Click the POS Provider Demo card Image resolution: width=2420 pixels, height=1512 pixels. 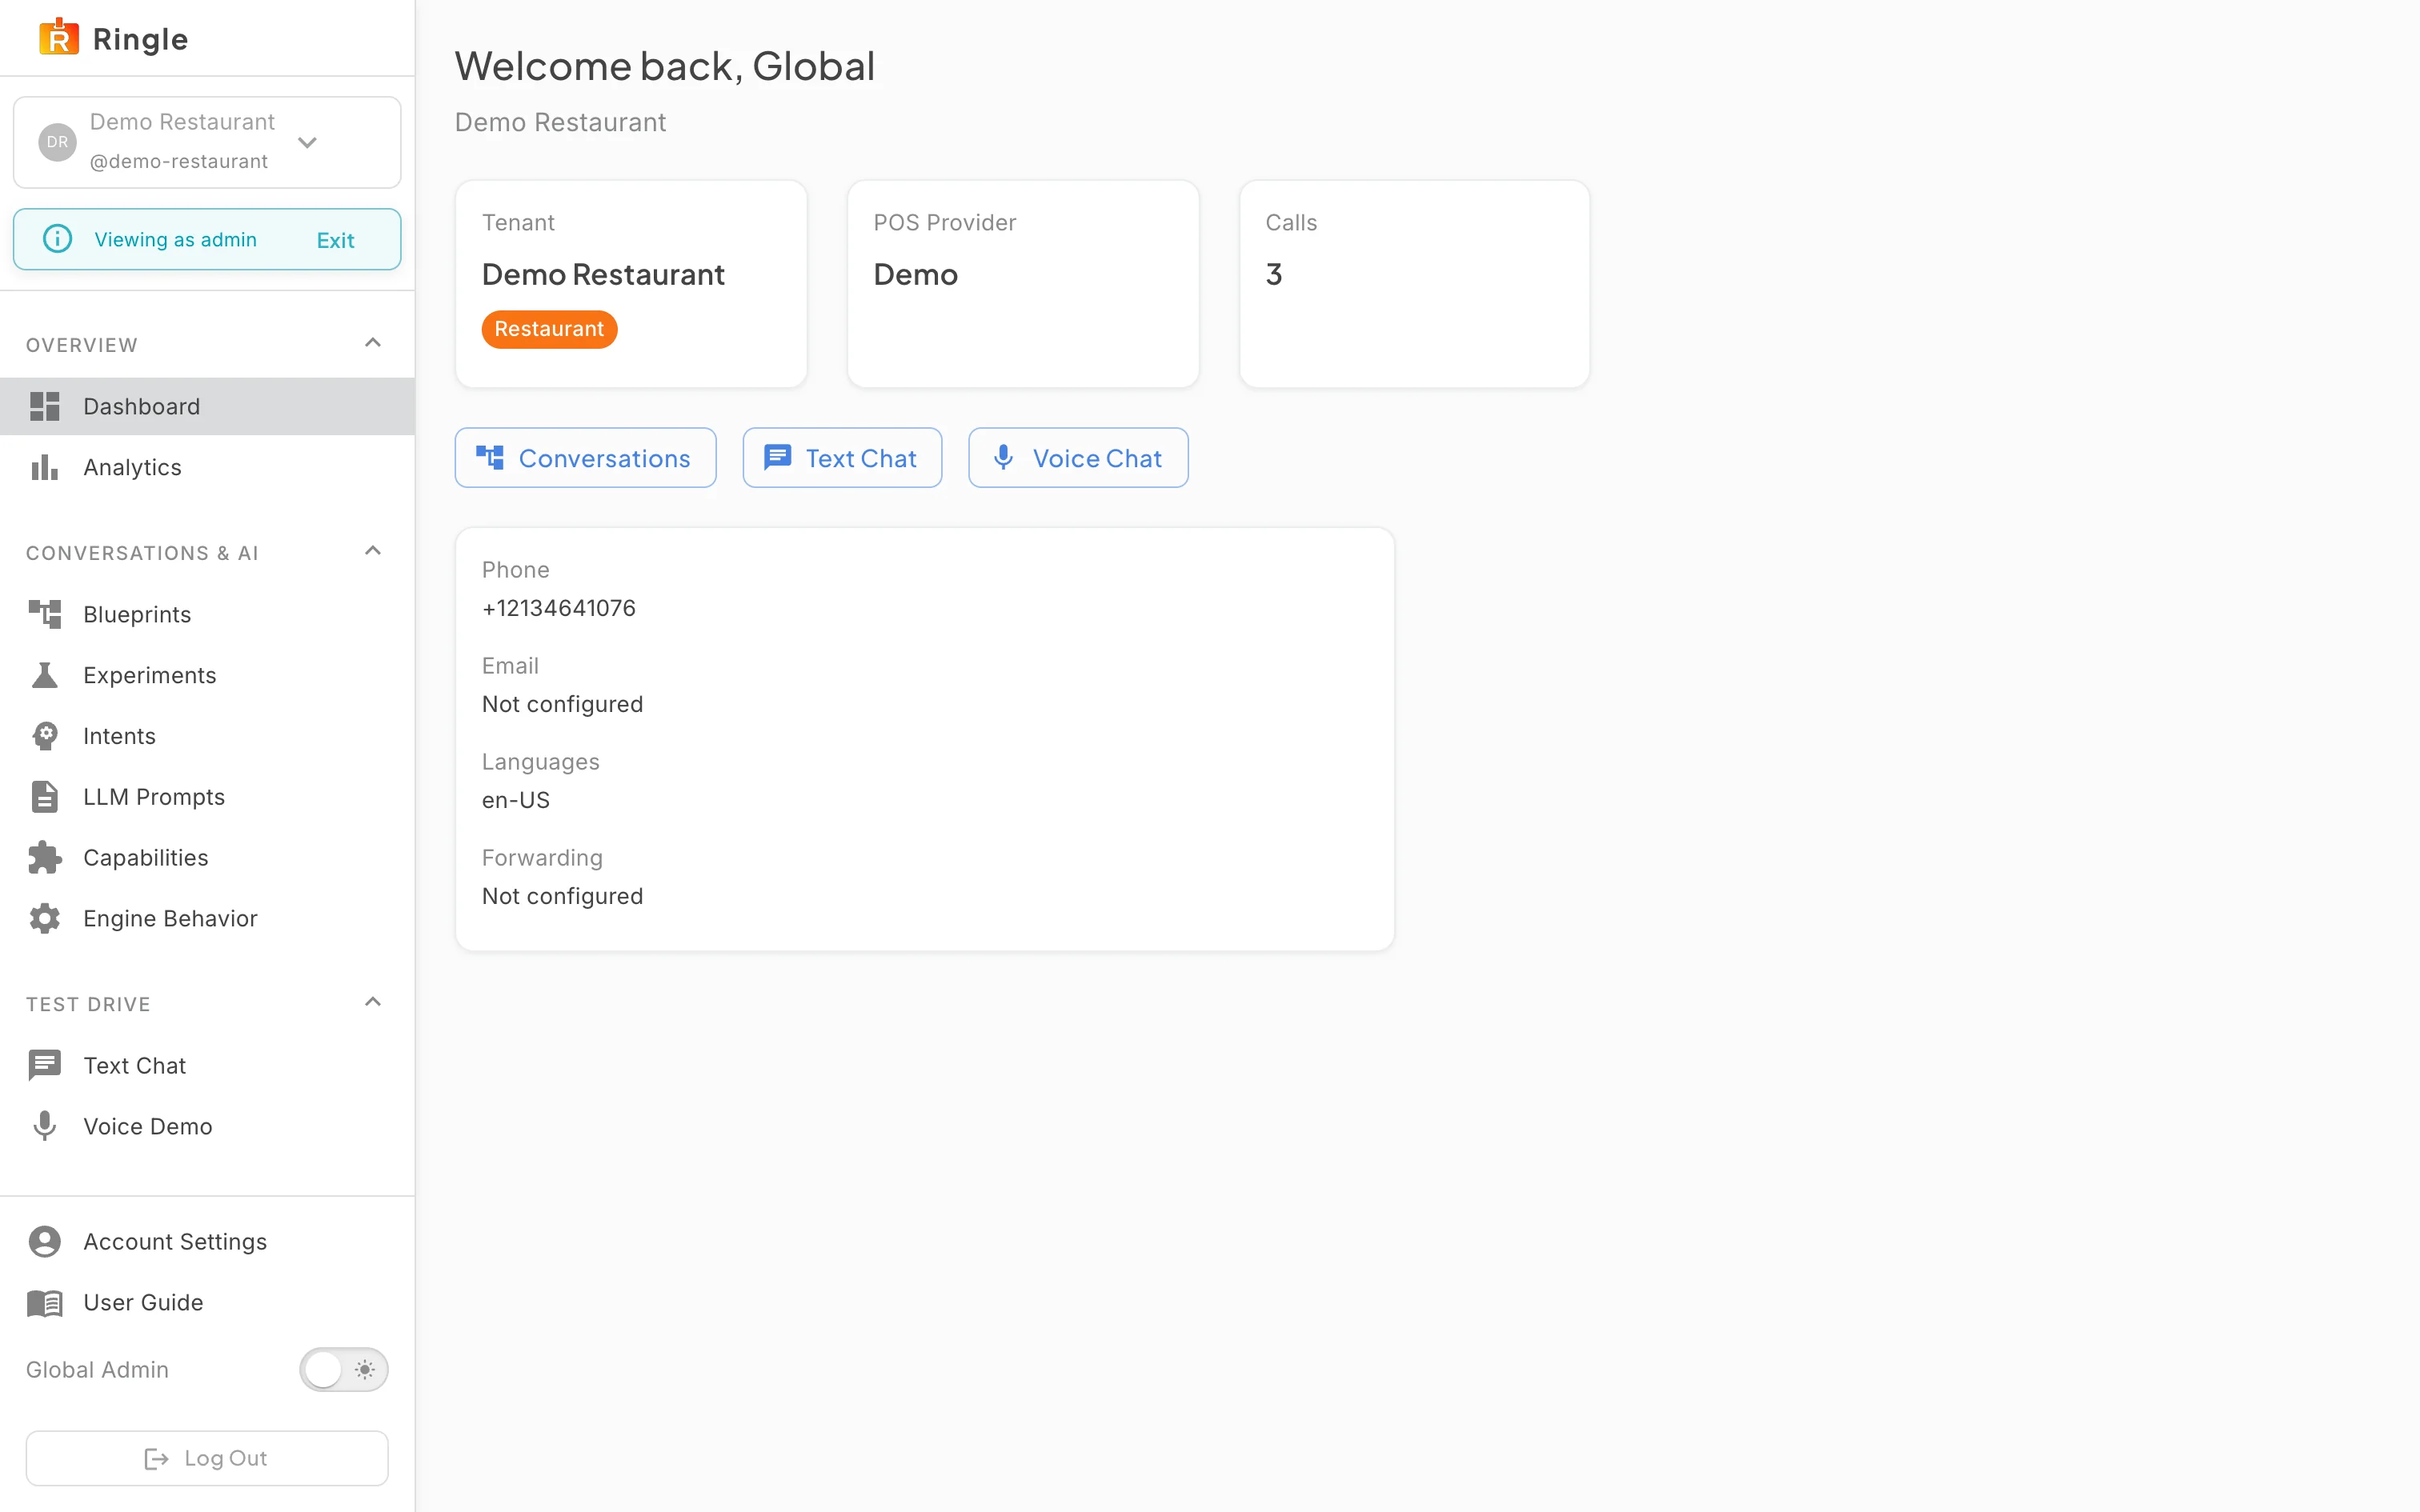coord(1023,284)
